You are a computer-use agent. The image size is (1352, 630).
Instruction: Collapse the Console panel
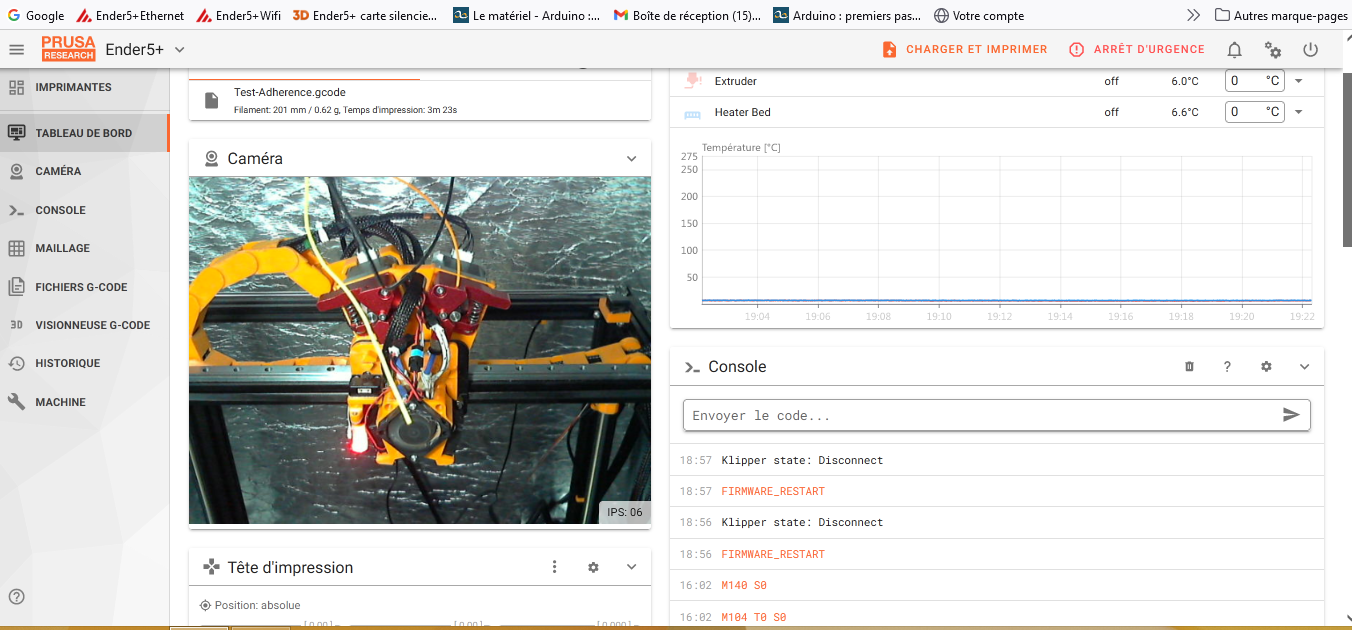click(x=1304, y=367)
